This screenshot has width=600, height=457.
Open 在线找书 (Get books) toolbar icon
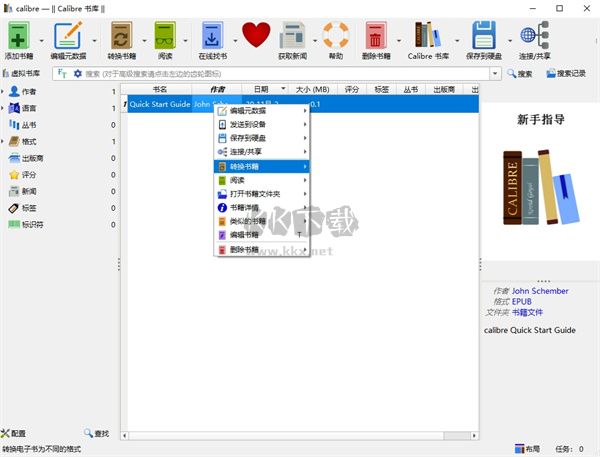point(215,36)
